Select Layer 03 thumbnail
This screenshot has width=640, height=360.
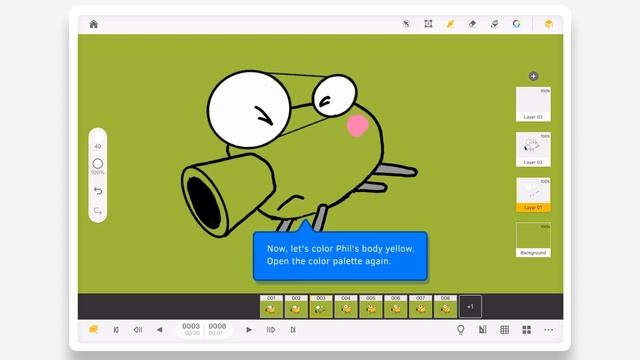tap(533, 104)
